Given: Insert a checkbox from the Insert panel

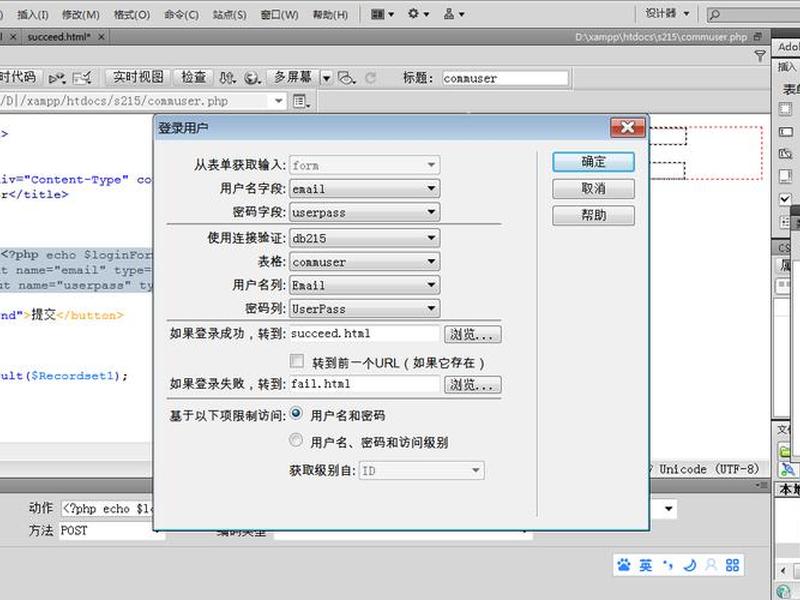Looking at the screenshot, I should coord(786,198).
